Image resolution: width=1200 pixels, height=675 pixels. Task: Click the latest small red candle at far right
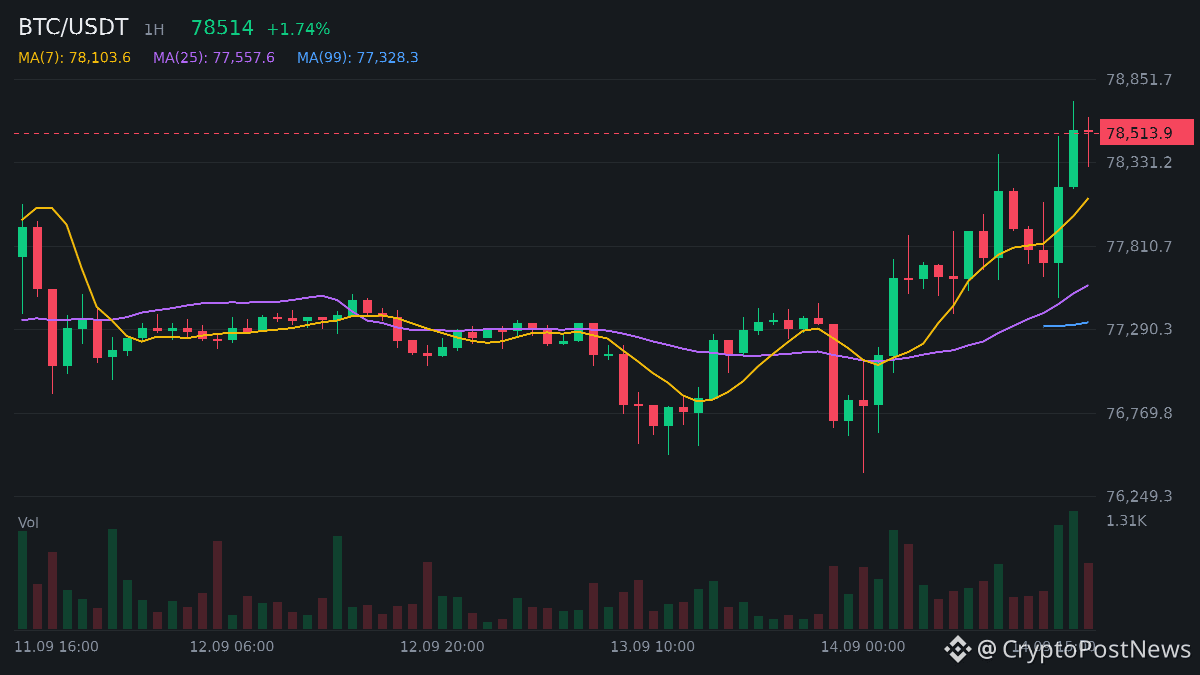point(1088,131)
